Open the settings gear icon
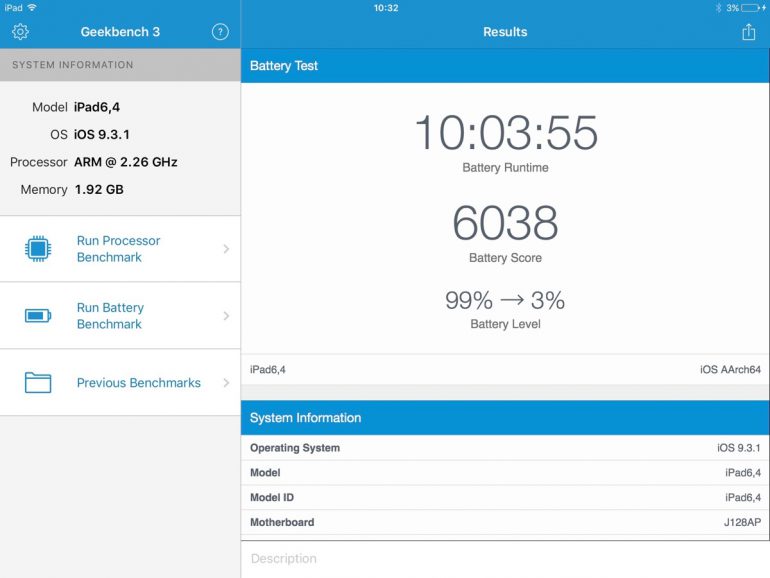770x578 pixels. point(20,32)
